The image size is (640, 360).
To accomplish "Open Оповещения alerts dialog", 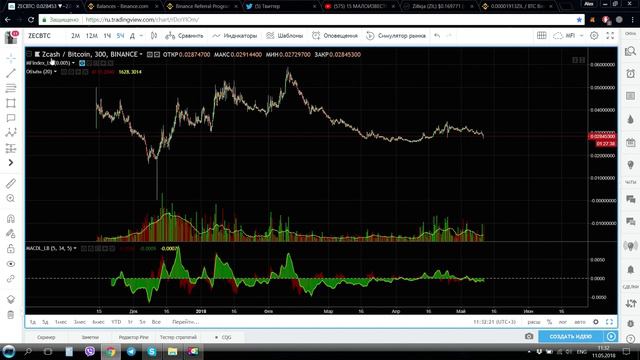I will 335,36.
